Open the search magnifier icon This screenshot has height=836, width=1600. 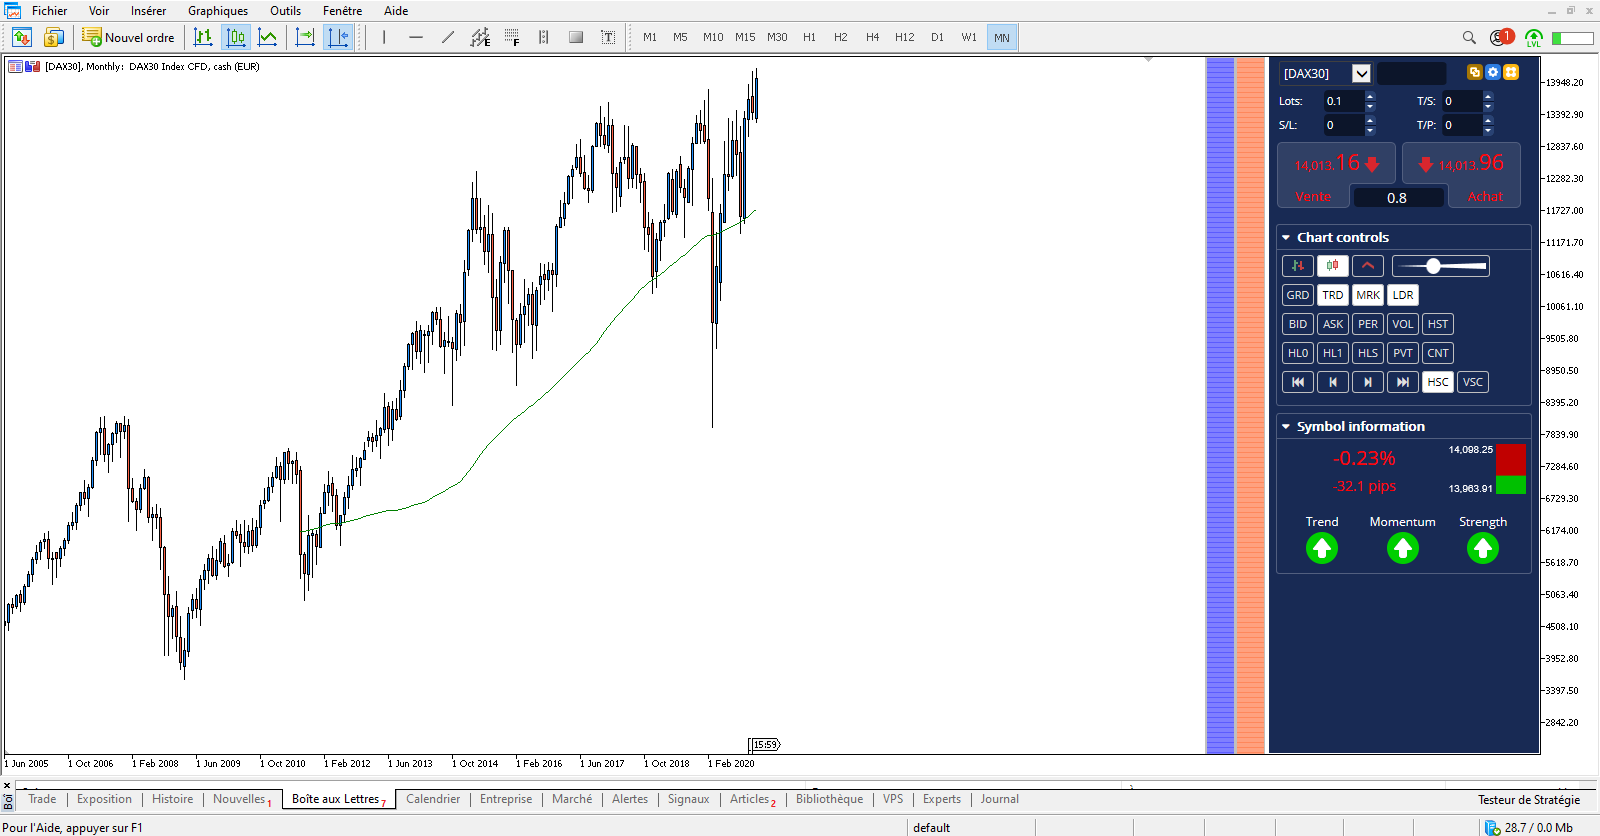click(1469, 38)
